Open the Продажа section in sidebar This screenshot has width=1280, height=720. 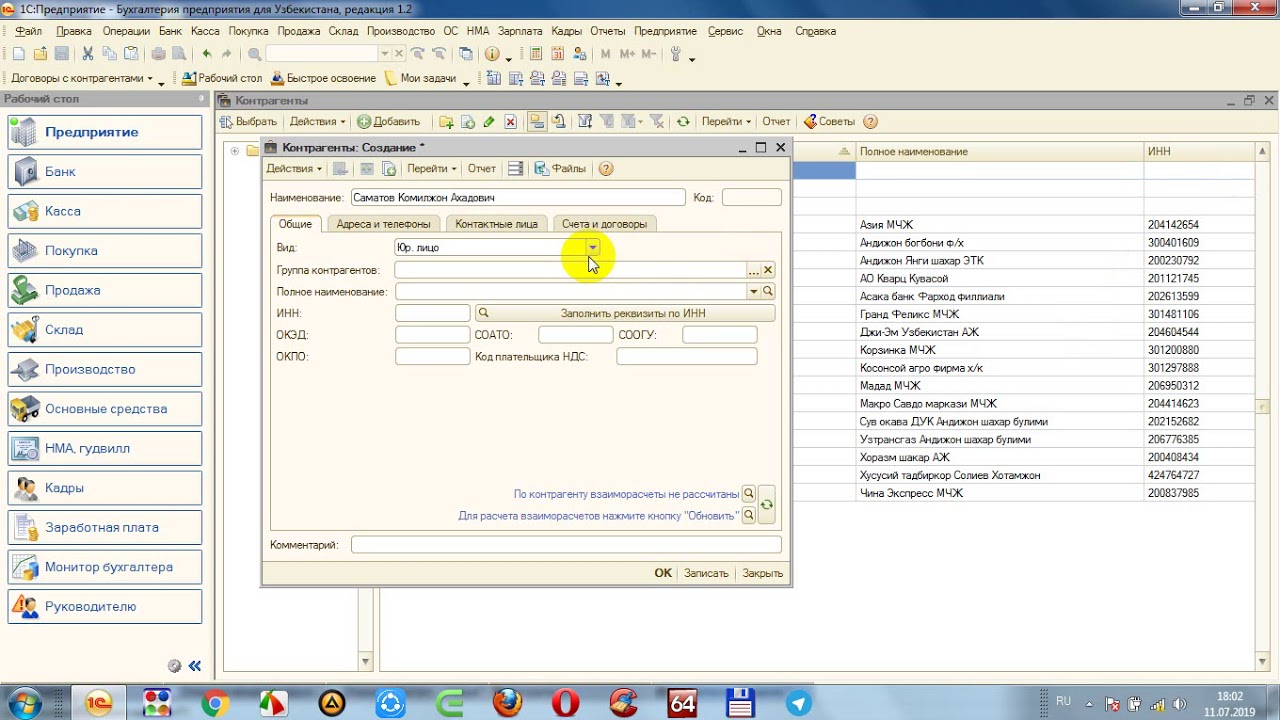pos(105,290)
